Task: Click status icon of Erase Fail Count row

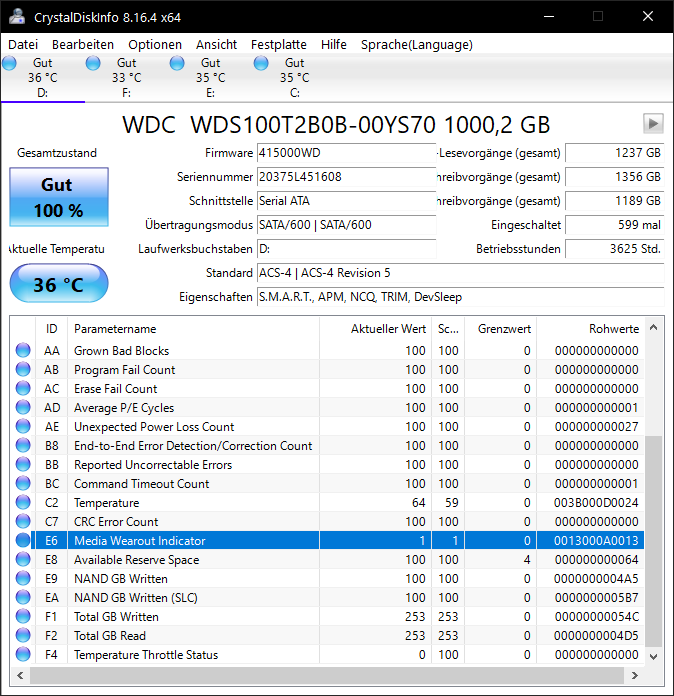Action: tap(23, 388)
